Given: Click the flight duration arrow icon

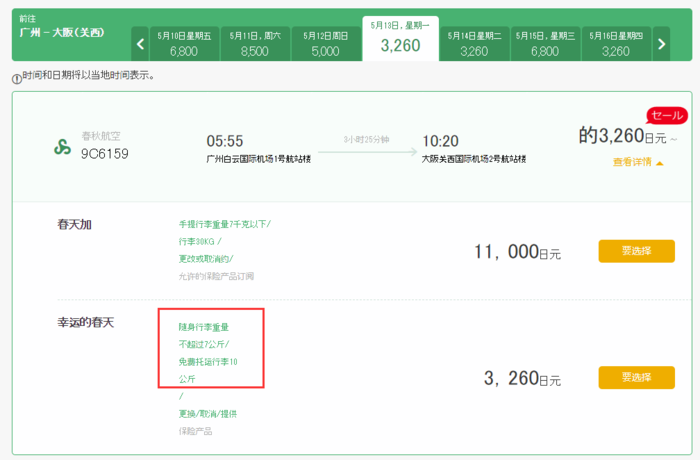Looking at the screenshot, I should 379,152.
